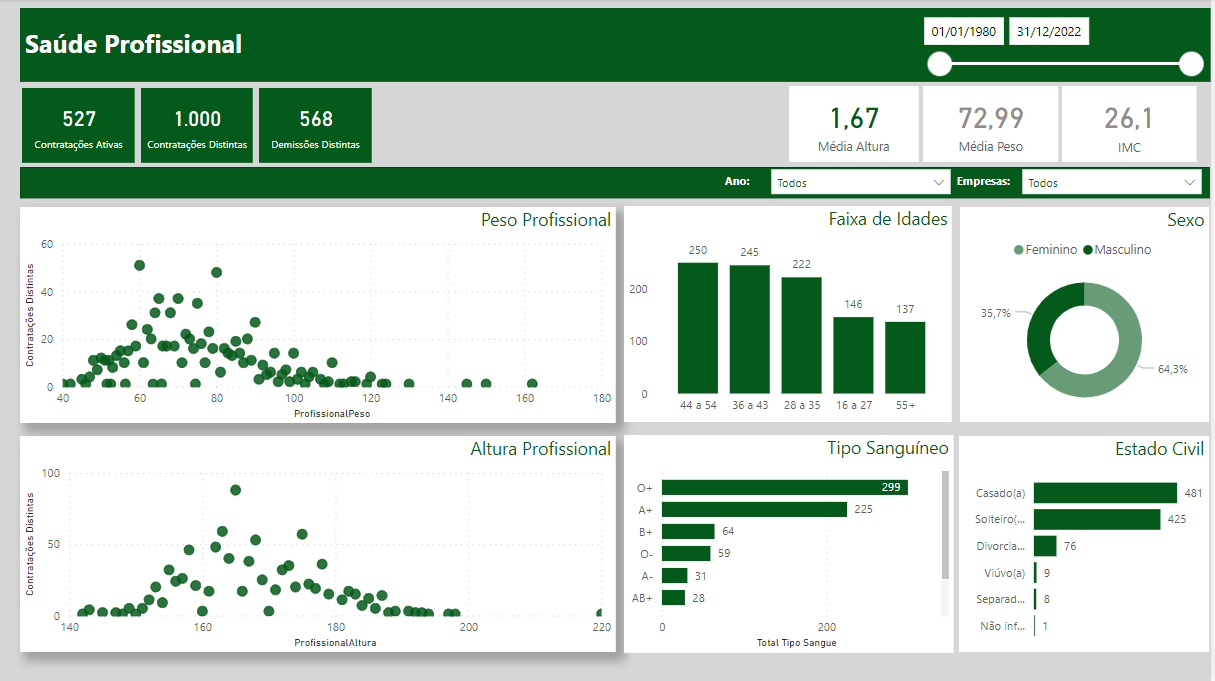
Task: Select the A+ blood type bar
Action: click(754, 509)
